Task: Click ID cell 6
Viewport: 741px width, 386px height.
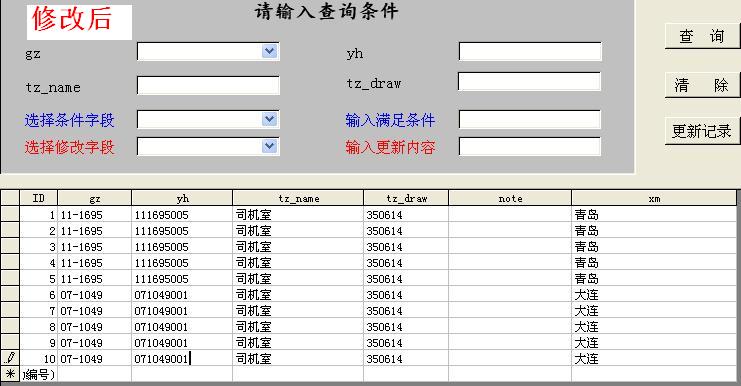Action: (x=38, y=295)
